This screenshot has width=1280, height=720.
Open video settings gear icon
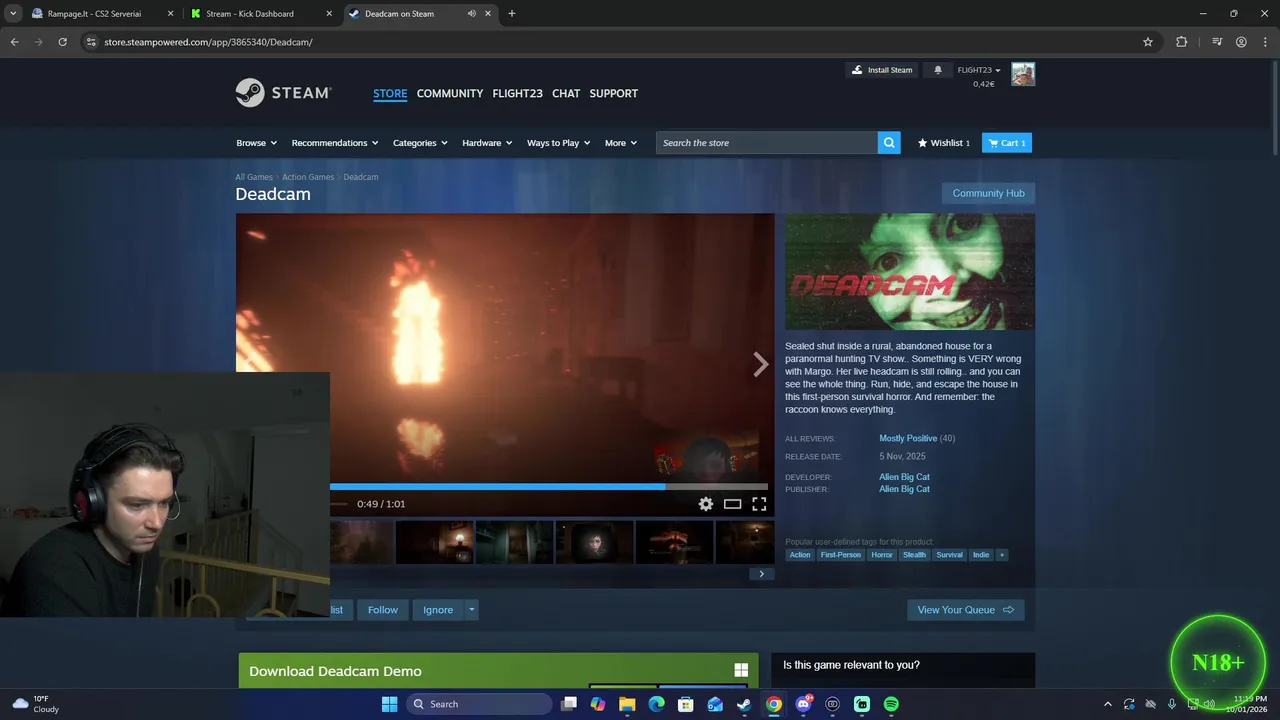pos(706,504)
